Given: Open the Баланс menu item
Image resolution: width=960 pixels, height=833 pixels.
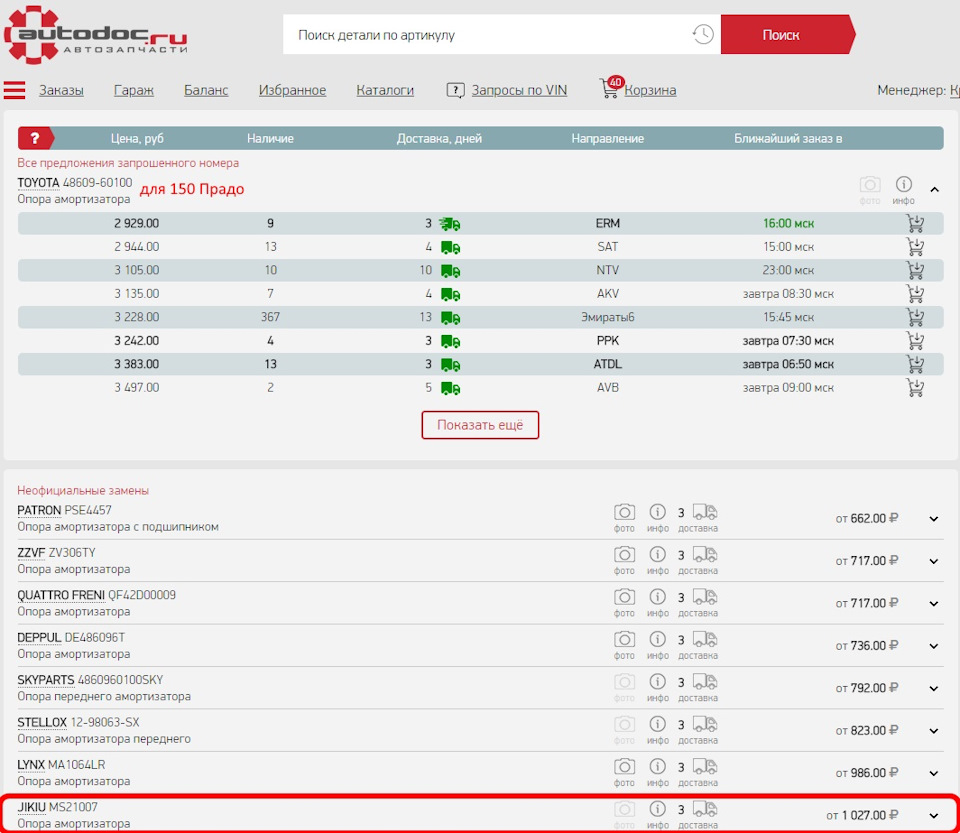Looking at the screenshot, I should click(206, 90).
